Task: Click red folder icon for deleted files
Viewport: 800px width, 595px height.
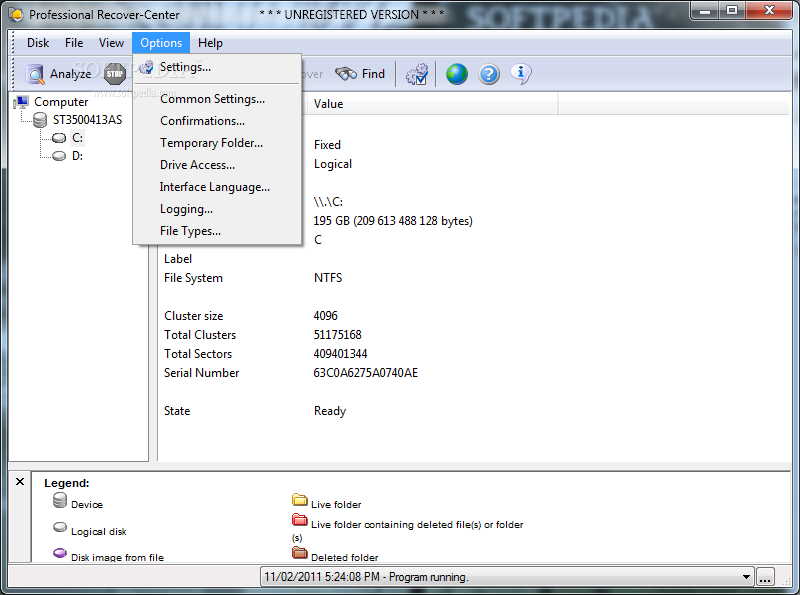Action: pyautogui.click(x=300, y=519)
